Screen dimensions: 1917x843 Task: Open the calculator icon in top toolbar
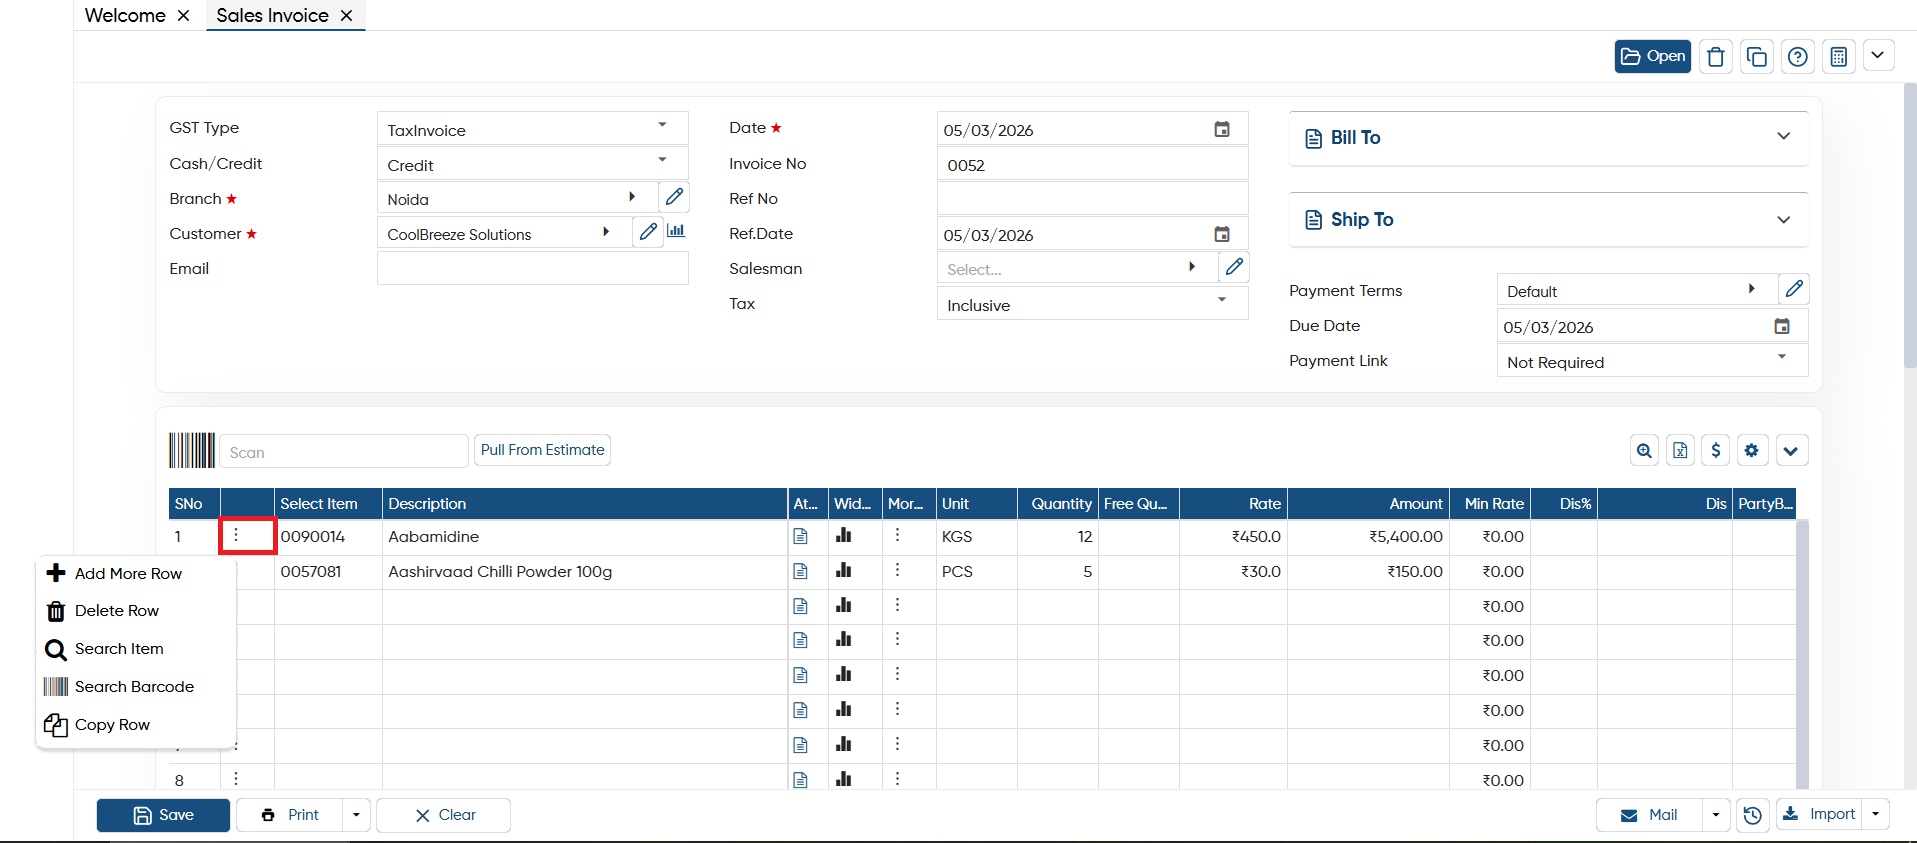(x=1839, y=57)
